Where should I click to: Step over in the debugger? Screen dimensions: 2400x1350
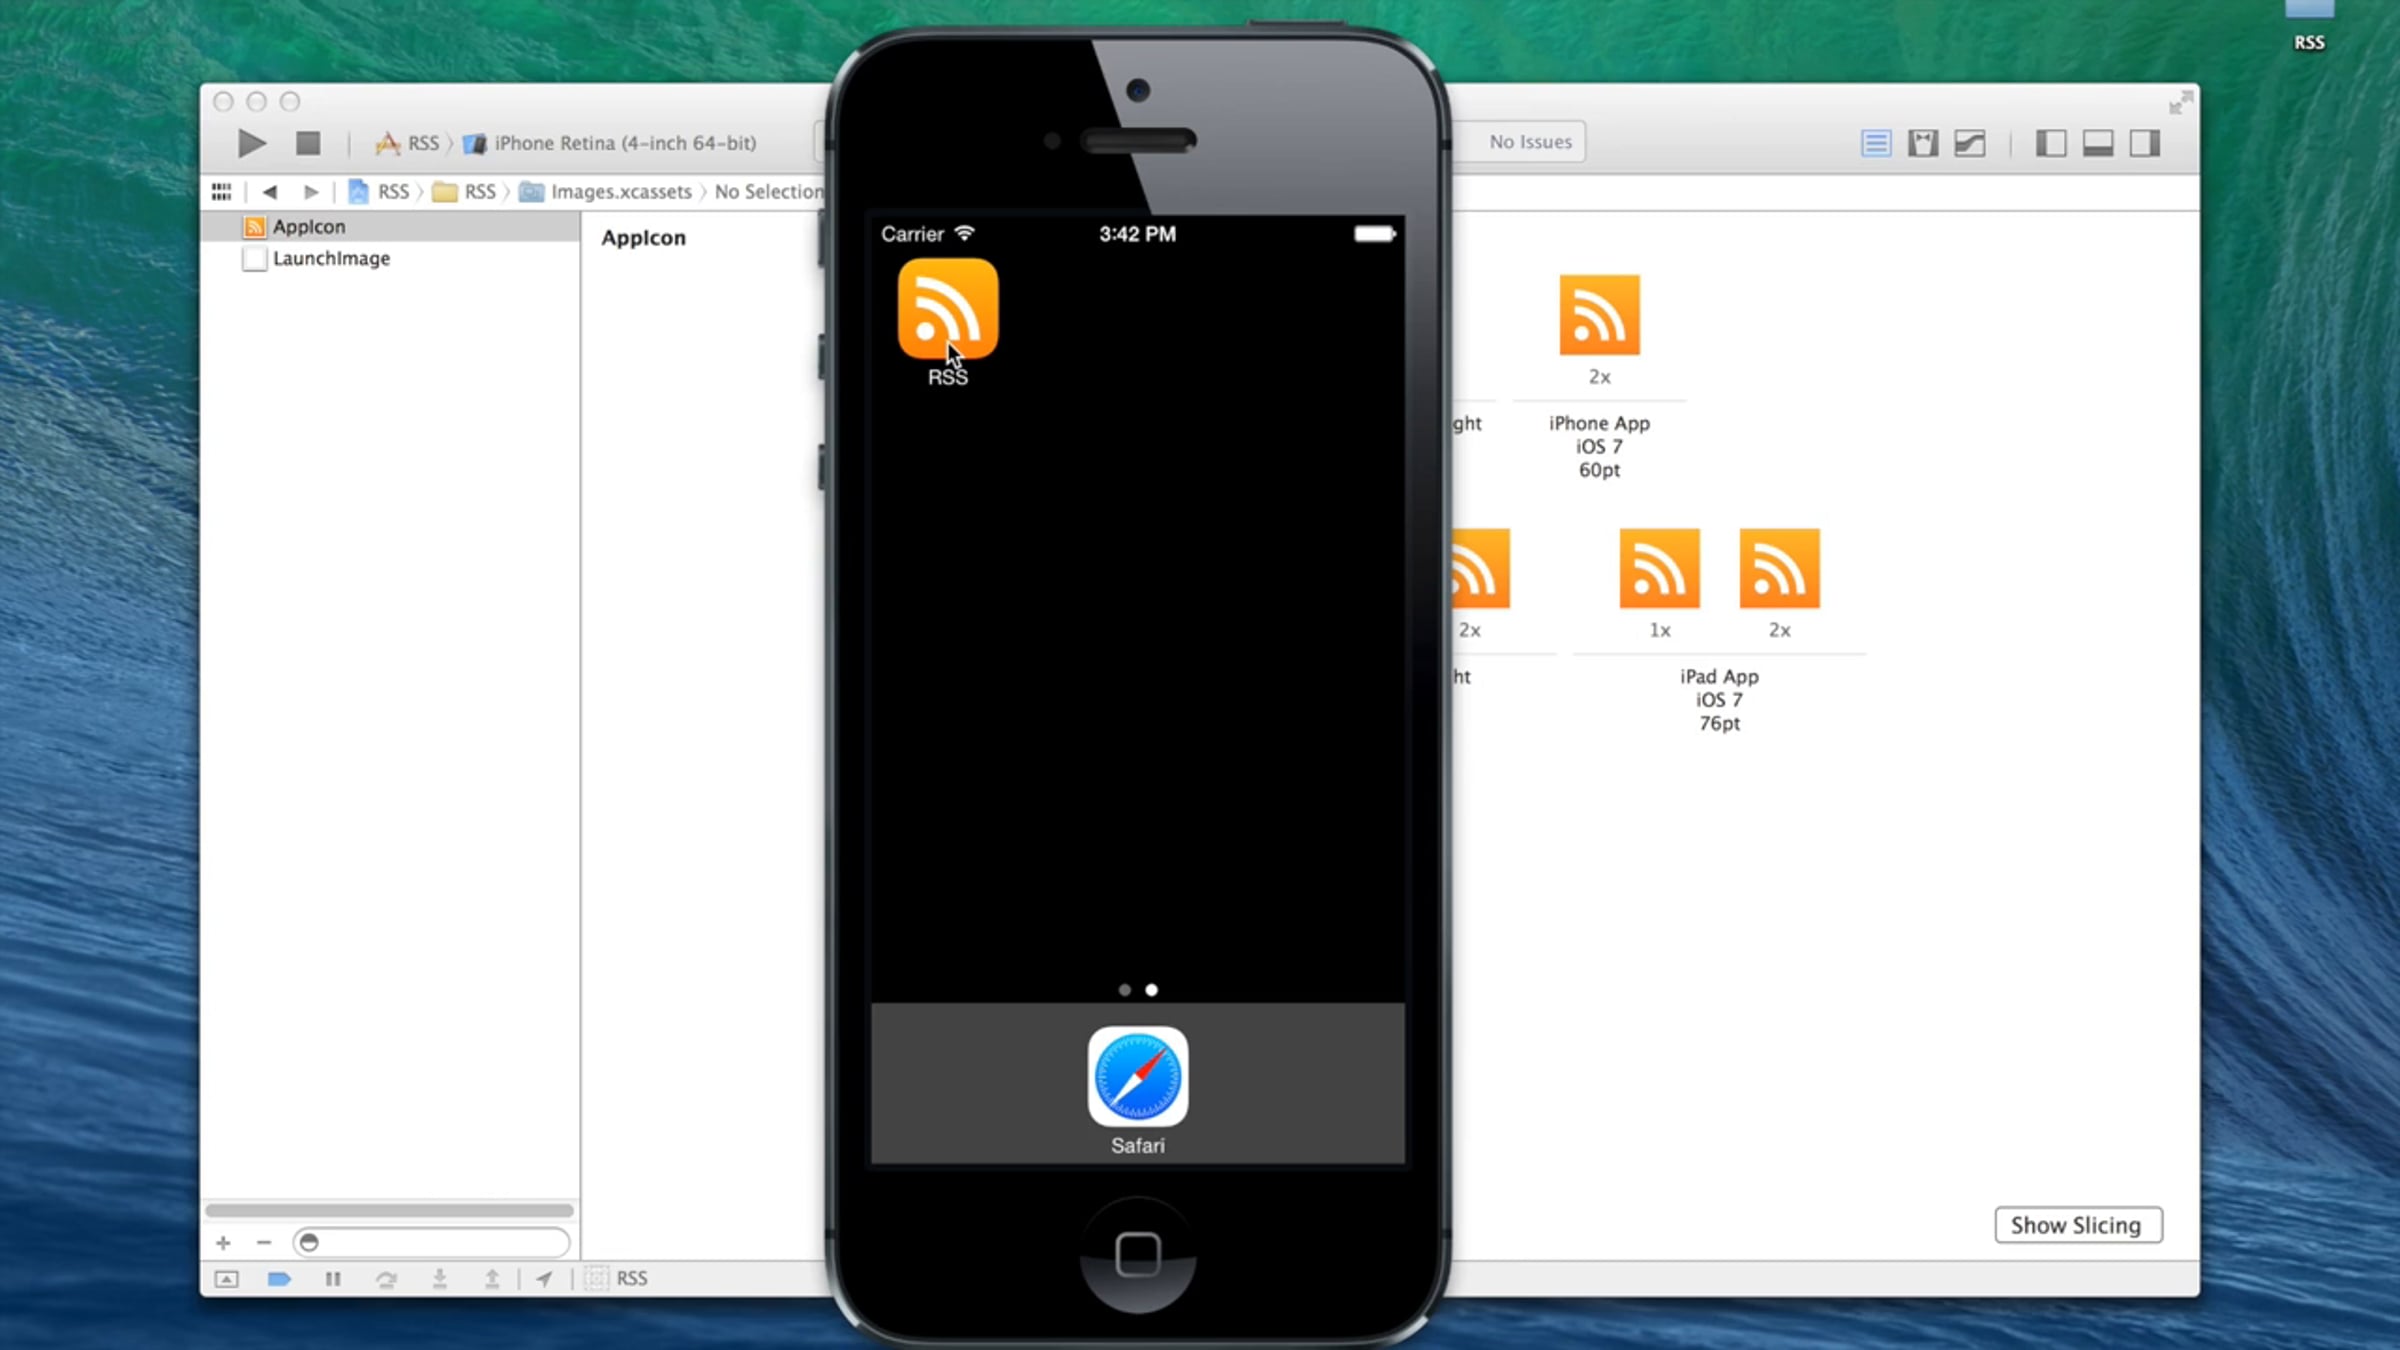coord(386,1279)
